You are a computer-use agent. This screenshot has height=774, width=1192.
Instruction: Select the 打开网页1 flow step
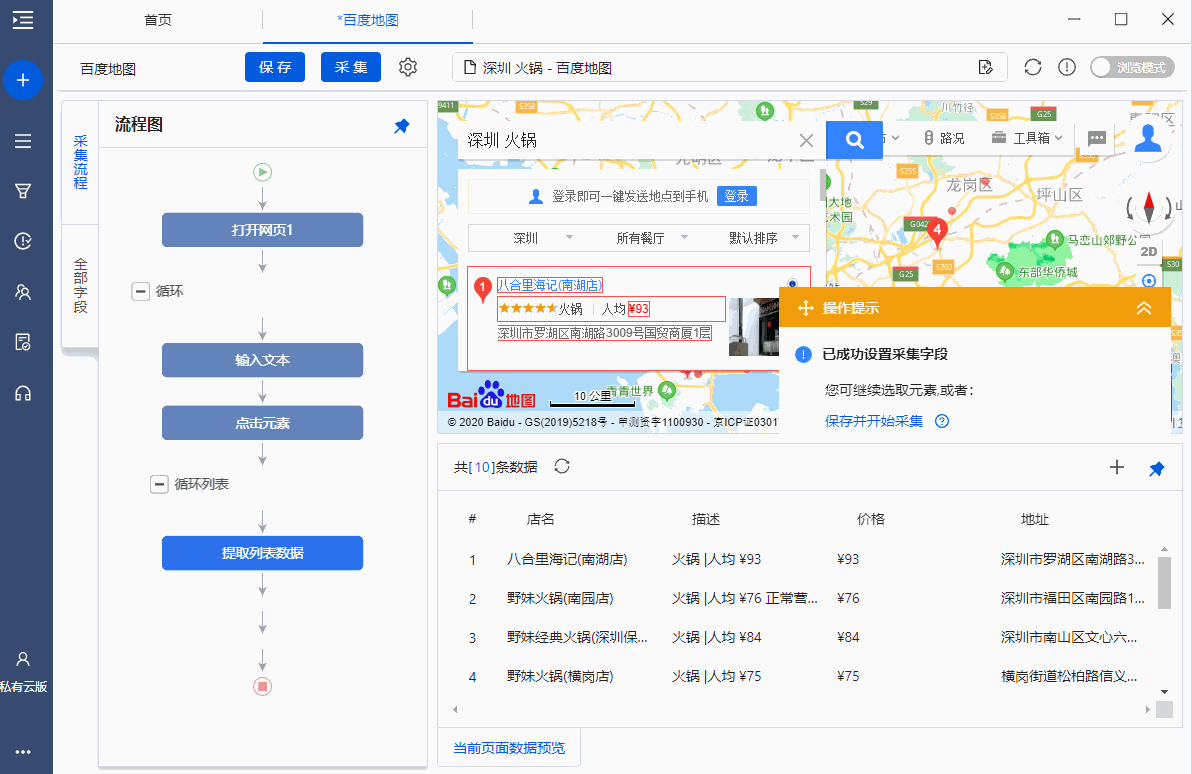[262, 230]
